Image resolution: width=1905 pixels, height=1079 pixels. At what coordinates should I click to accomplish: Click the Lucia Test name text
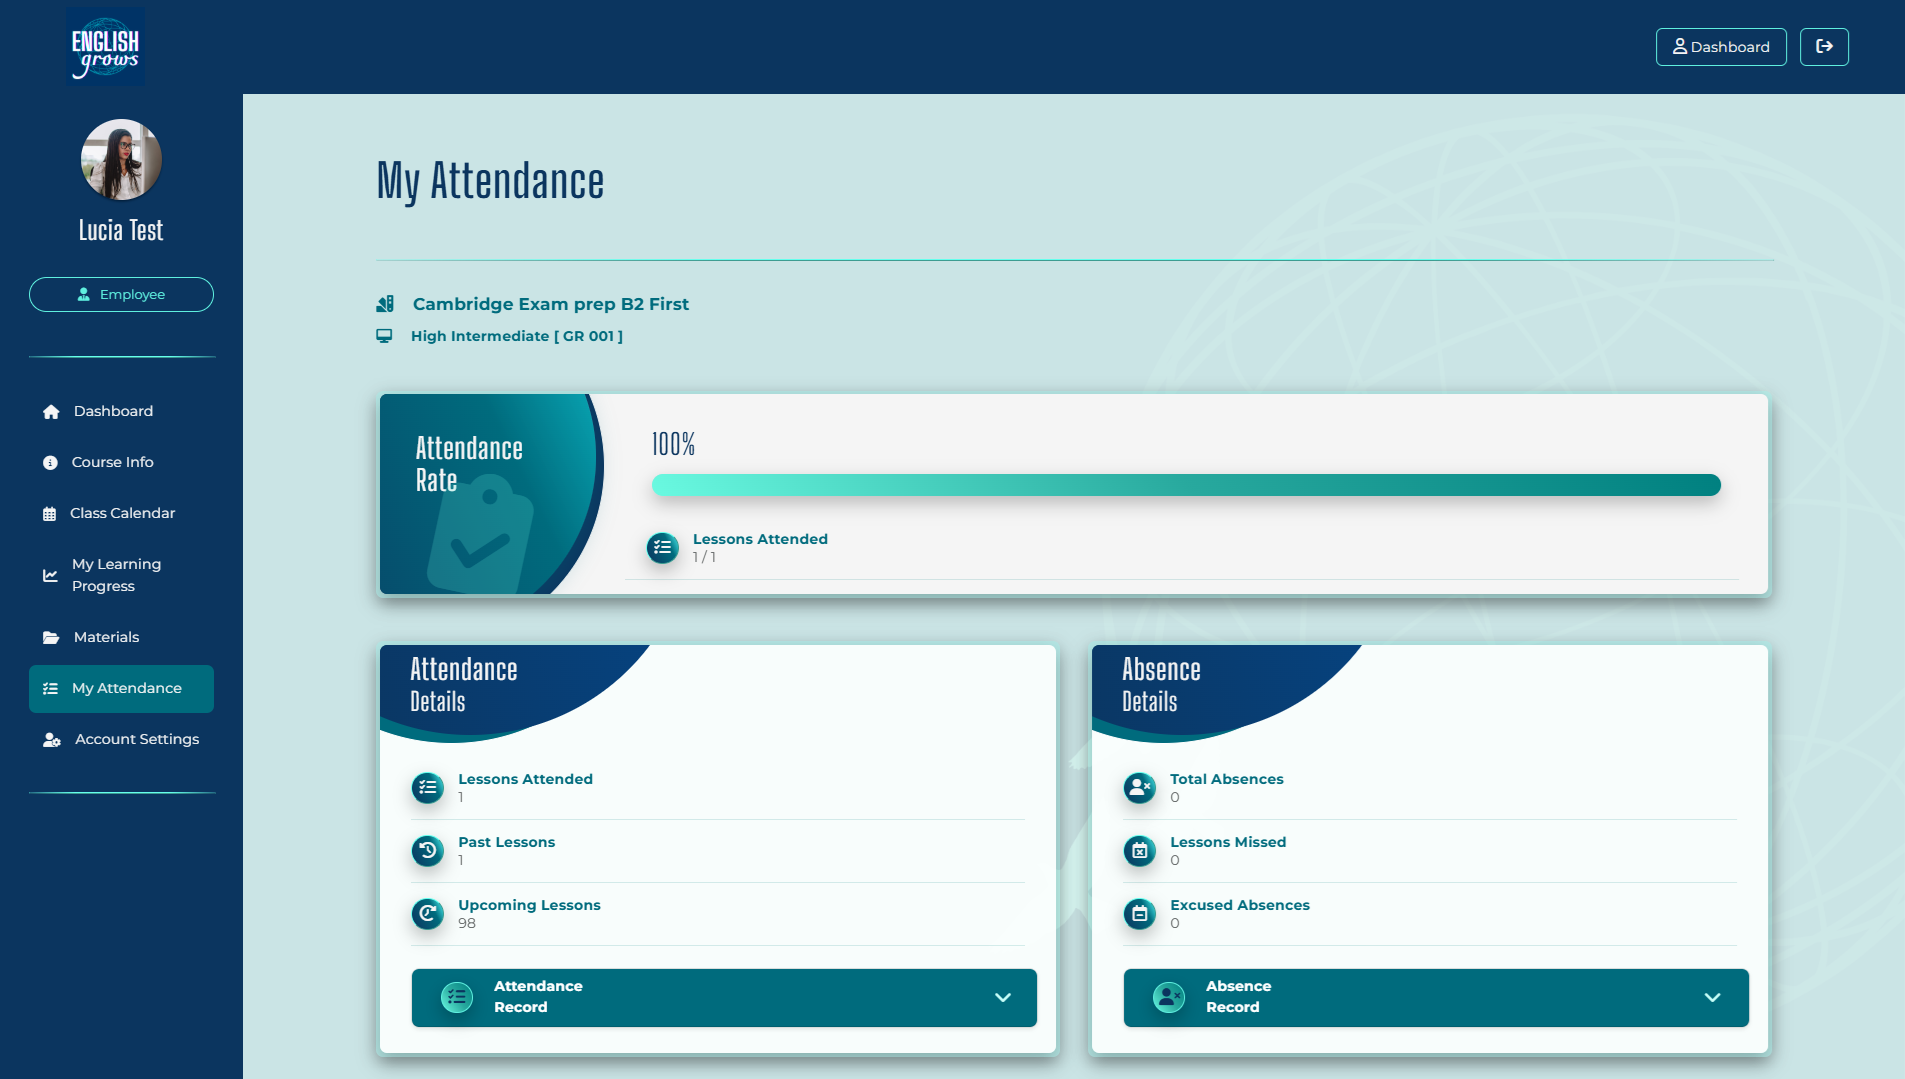121,231
